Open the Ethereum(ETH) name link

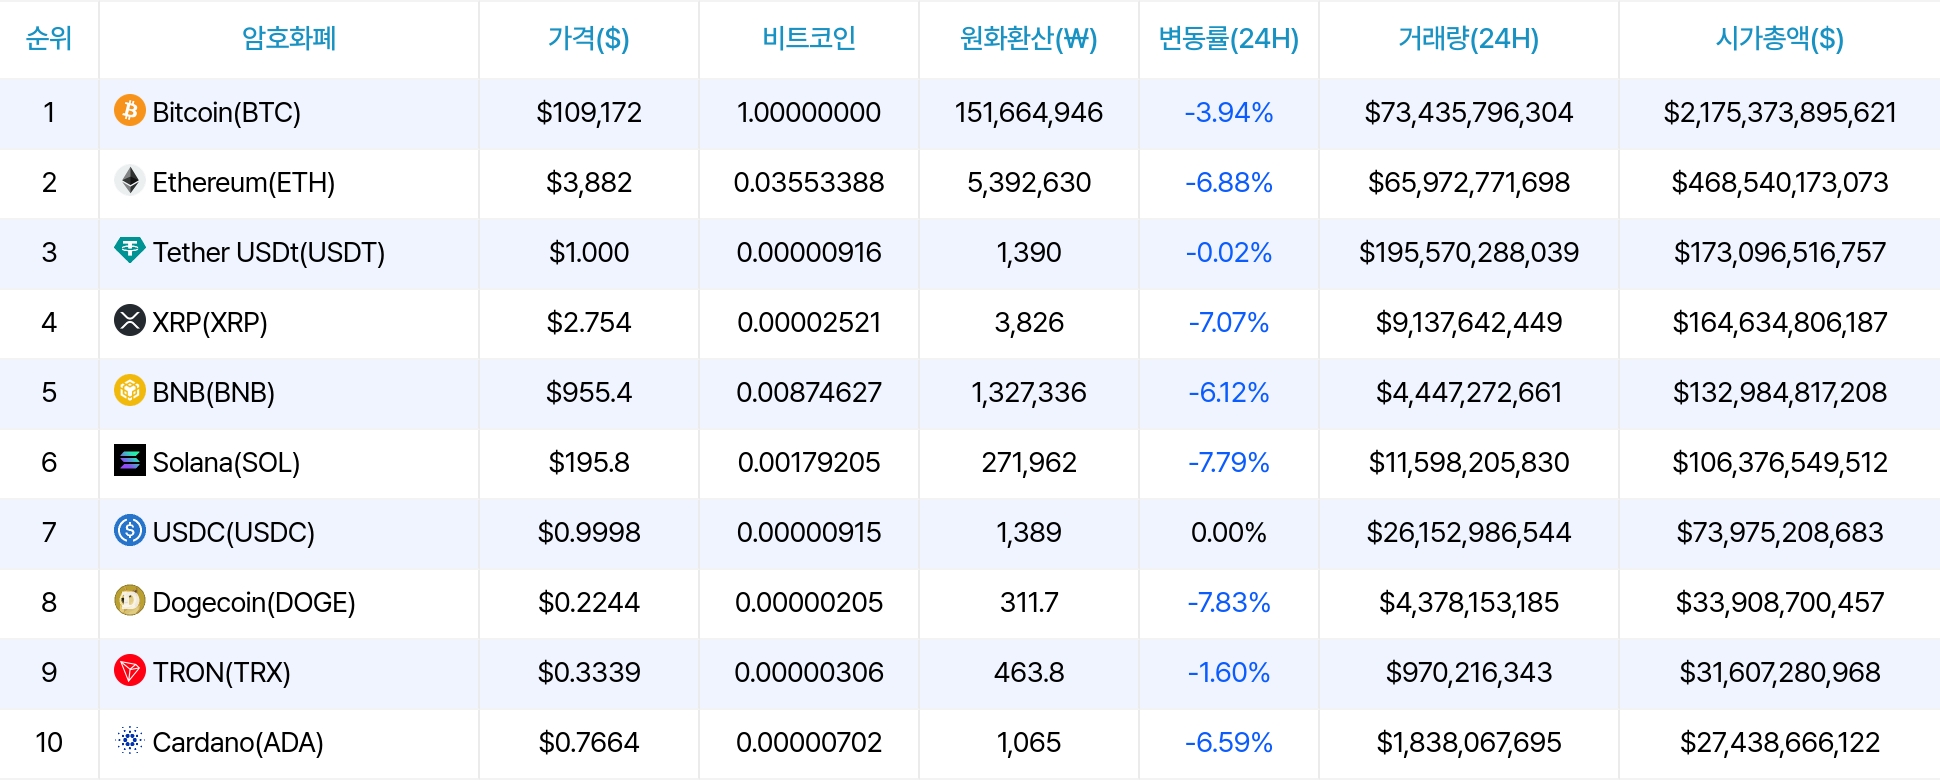[244, 182]
